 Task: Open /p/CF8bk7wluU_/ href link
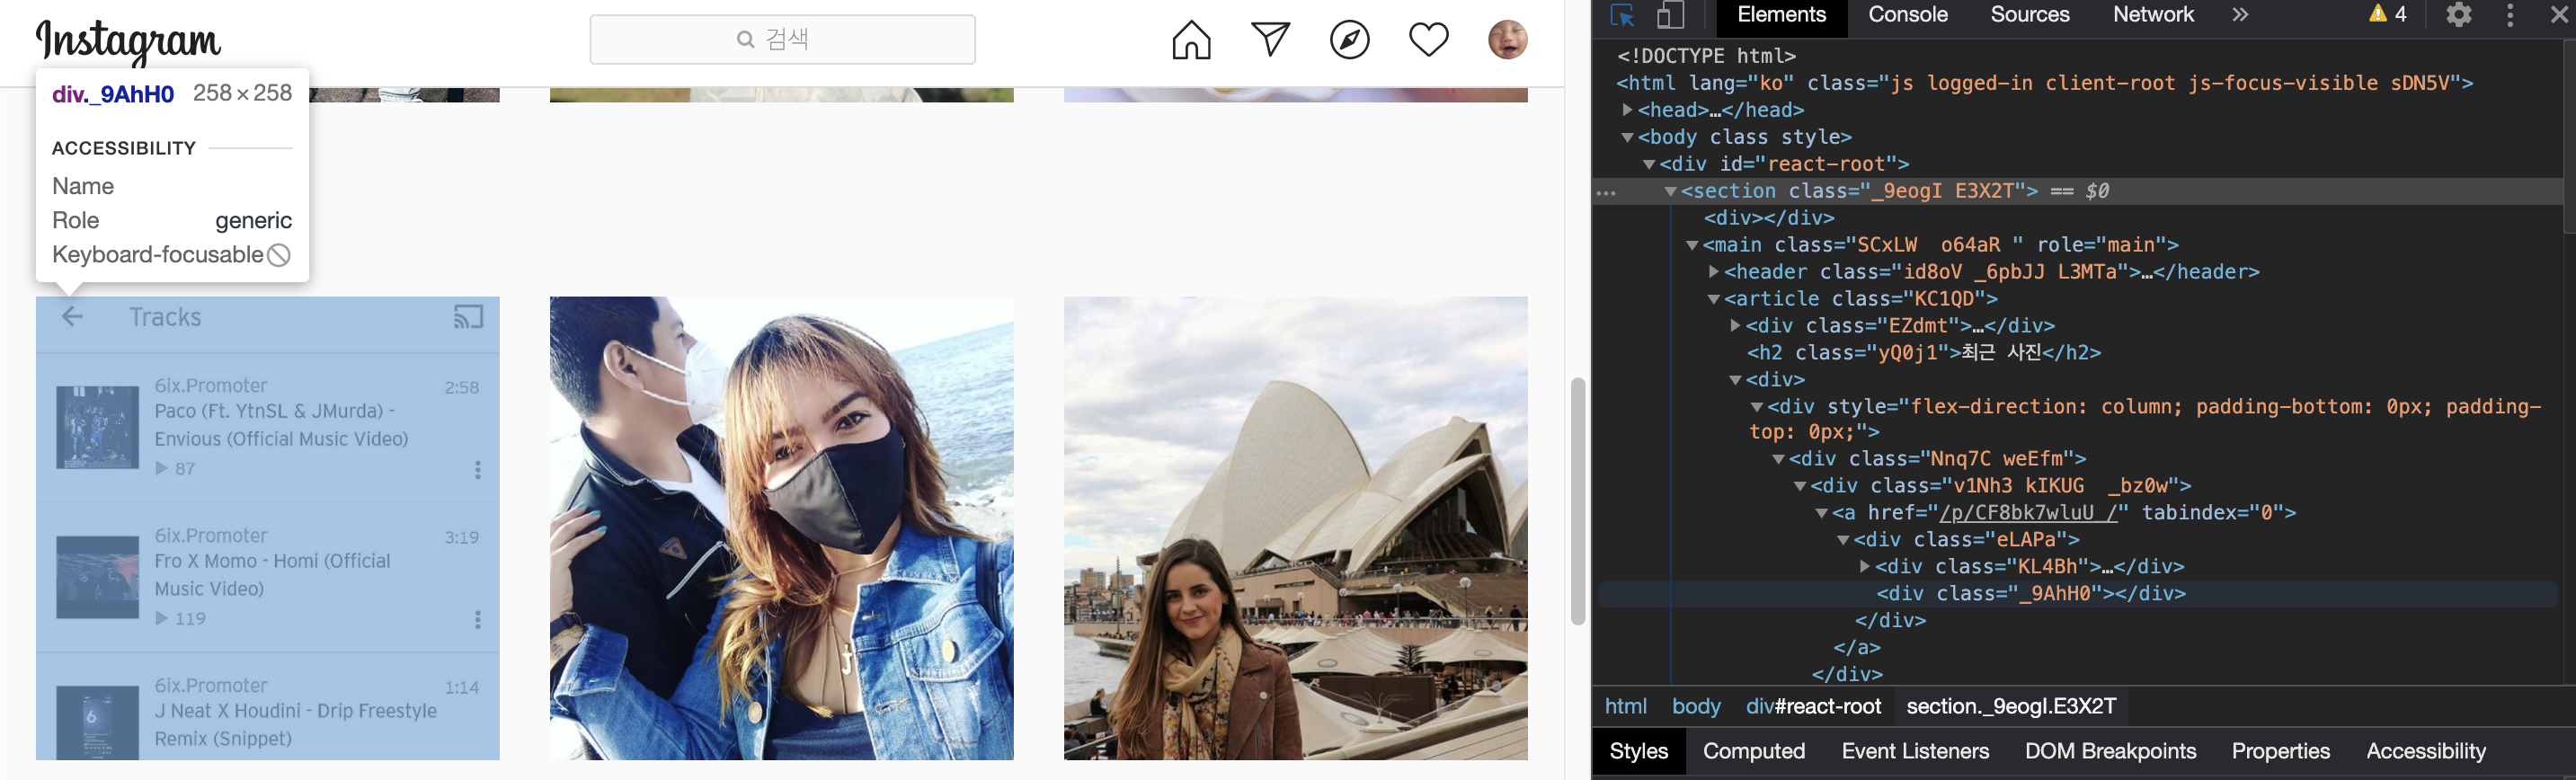pyautogui.click(x=2028, y=513)
